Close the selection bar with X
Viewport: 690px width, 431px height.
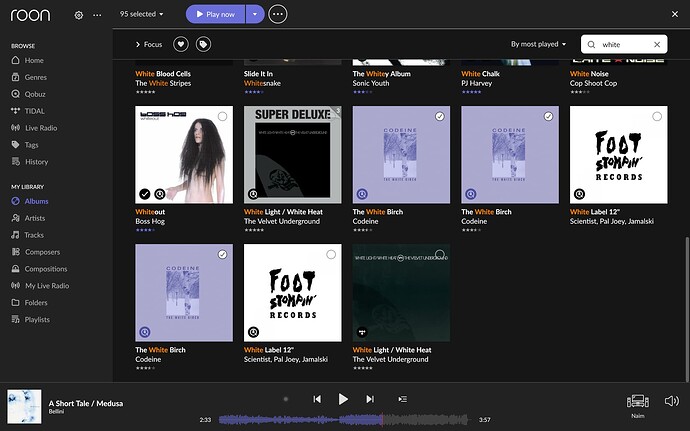[675, 14]
